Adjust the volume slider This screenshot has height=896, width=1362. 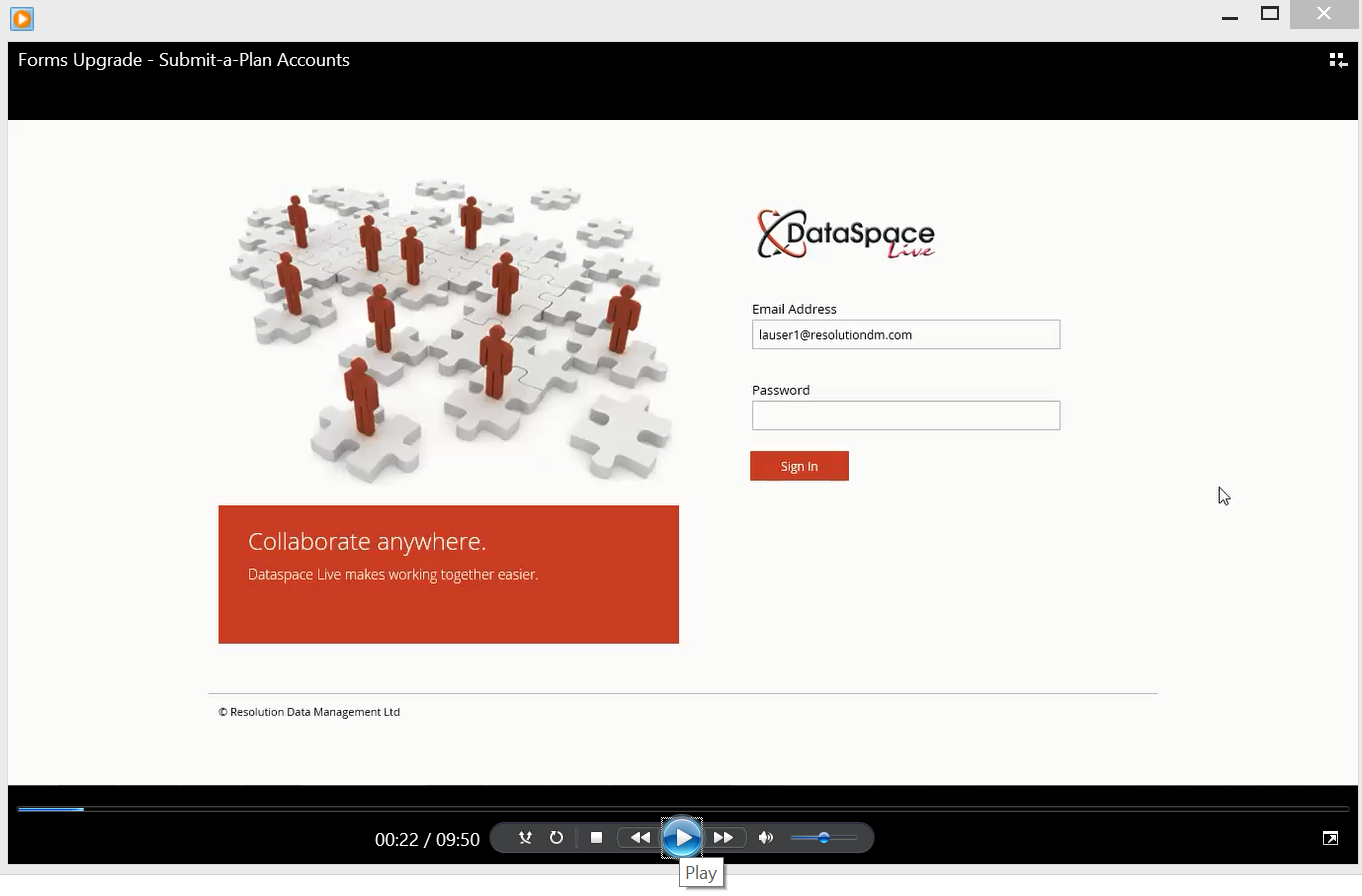[x=823, y=838]
